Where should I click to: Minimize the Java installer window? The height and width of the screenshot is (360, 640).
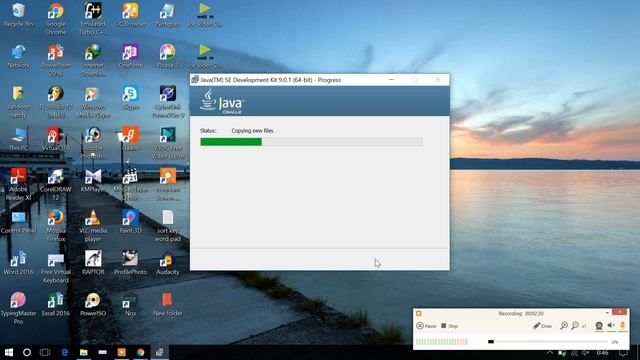[391, 80]
